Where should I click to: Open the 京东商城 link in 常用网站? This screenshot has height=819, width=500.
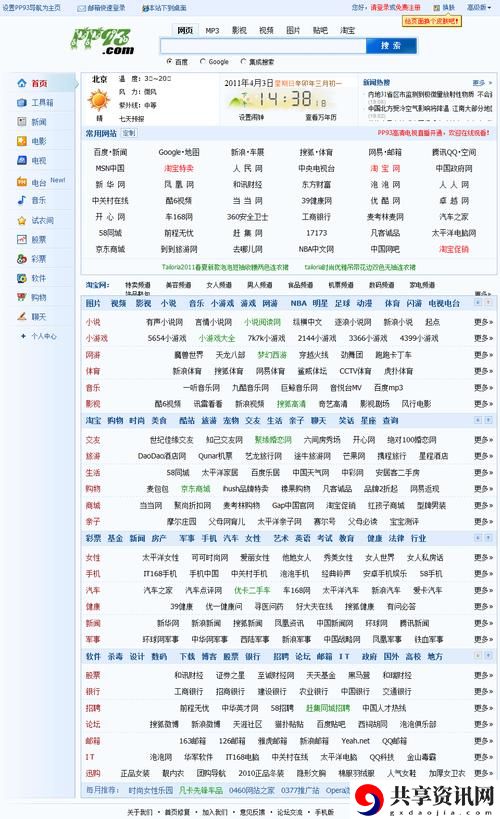coord(110,250)
